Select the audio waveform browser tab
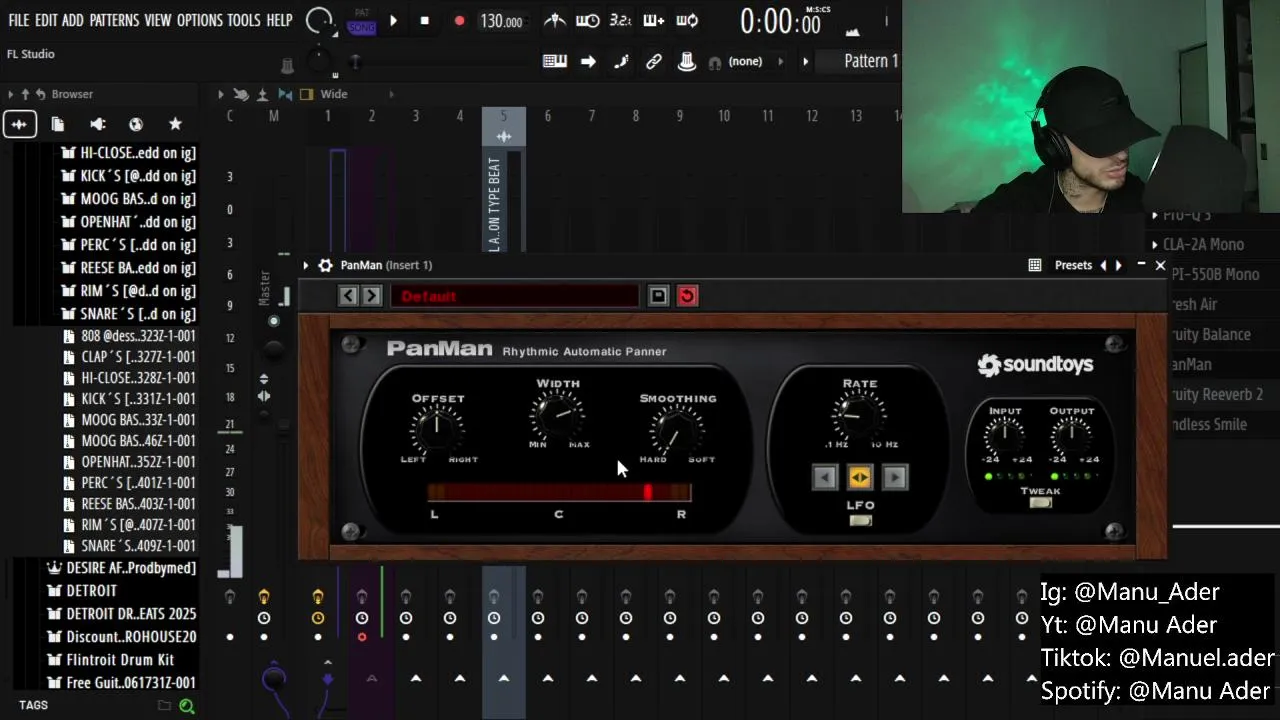Screen dimensions: 1280x720 click(x=19, y=124)
